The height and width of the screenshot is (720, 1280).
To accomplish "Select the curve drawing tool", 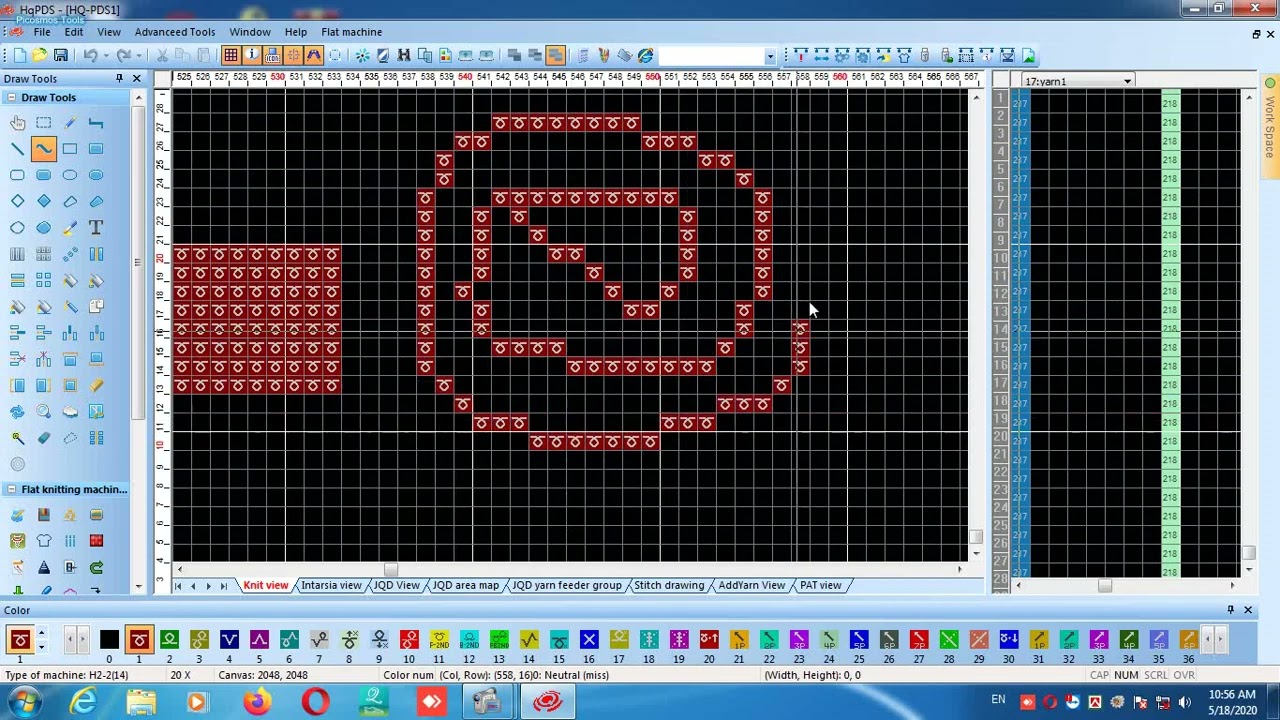I will click(43, 149).
